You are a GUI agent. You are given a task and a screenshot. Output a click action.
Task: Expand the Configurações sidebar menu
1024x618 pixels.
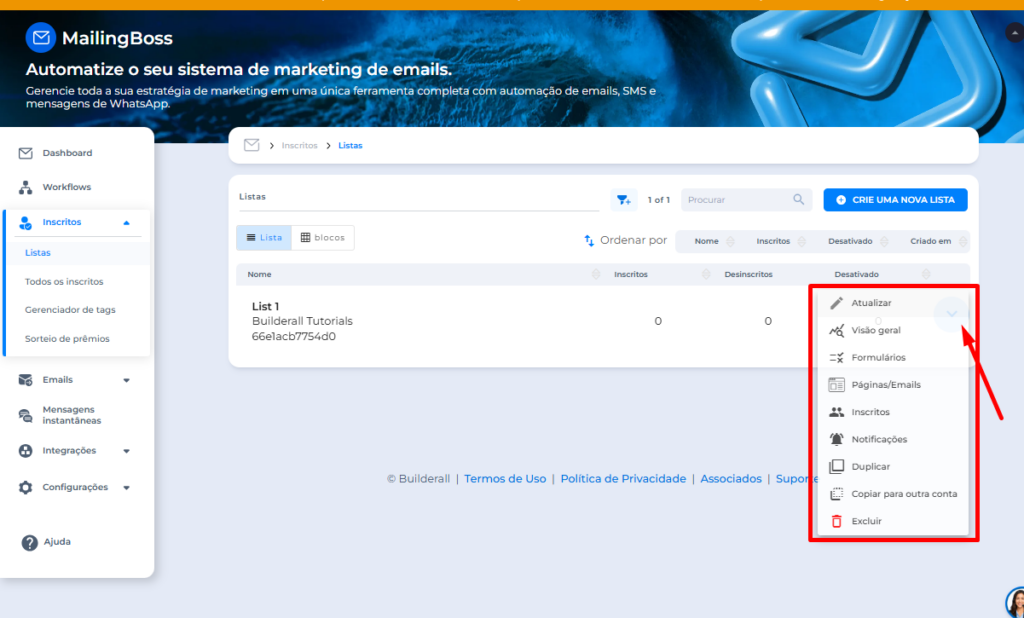(126, 487)
